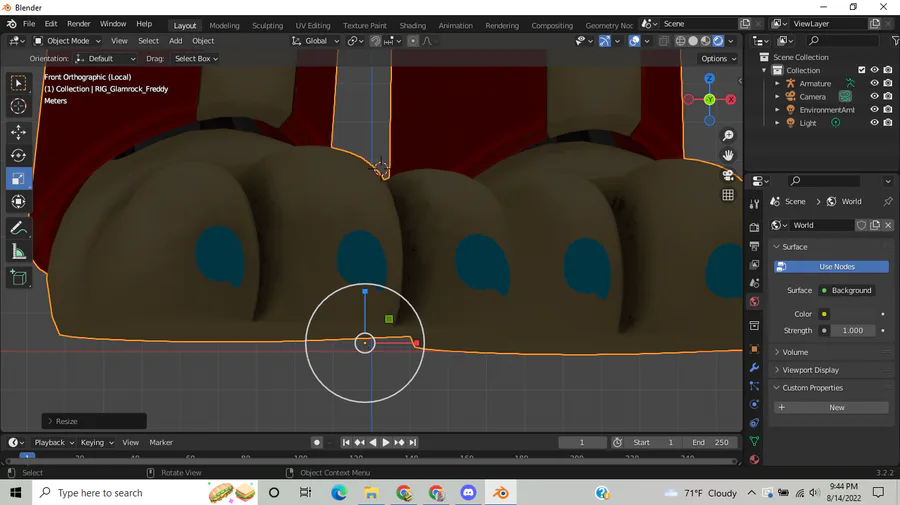Select the Select Box tool in toolbar

coord(18,83)
